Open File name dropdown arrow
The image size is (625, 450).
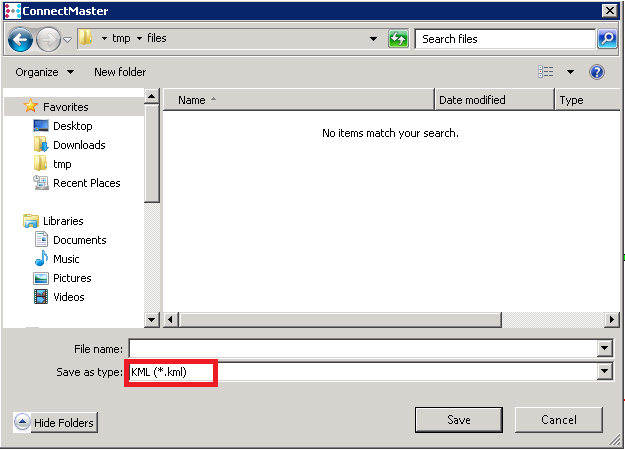point(604,349)
